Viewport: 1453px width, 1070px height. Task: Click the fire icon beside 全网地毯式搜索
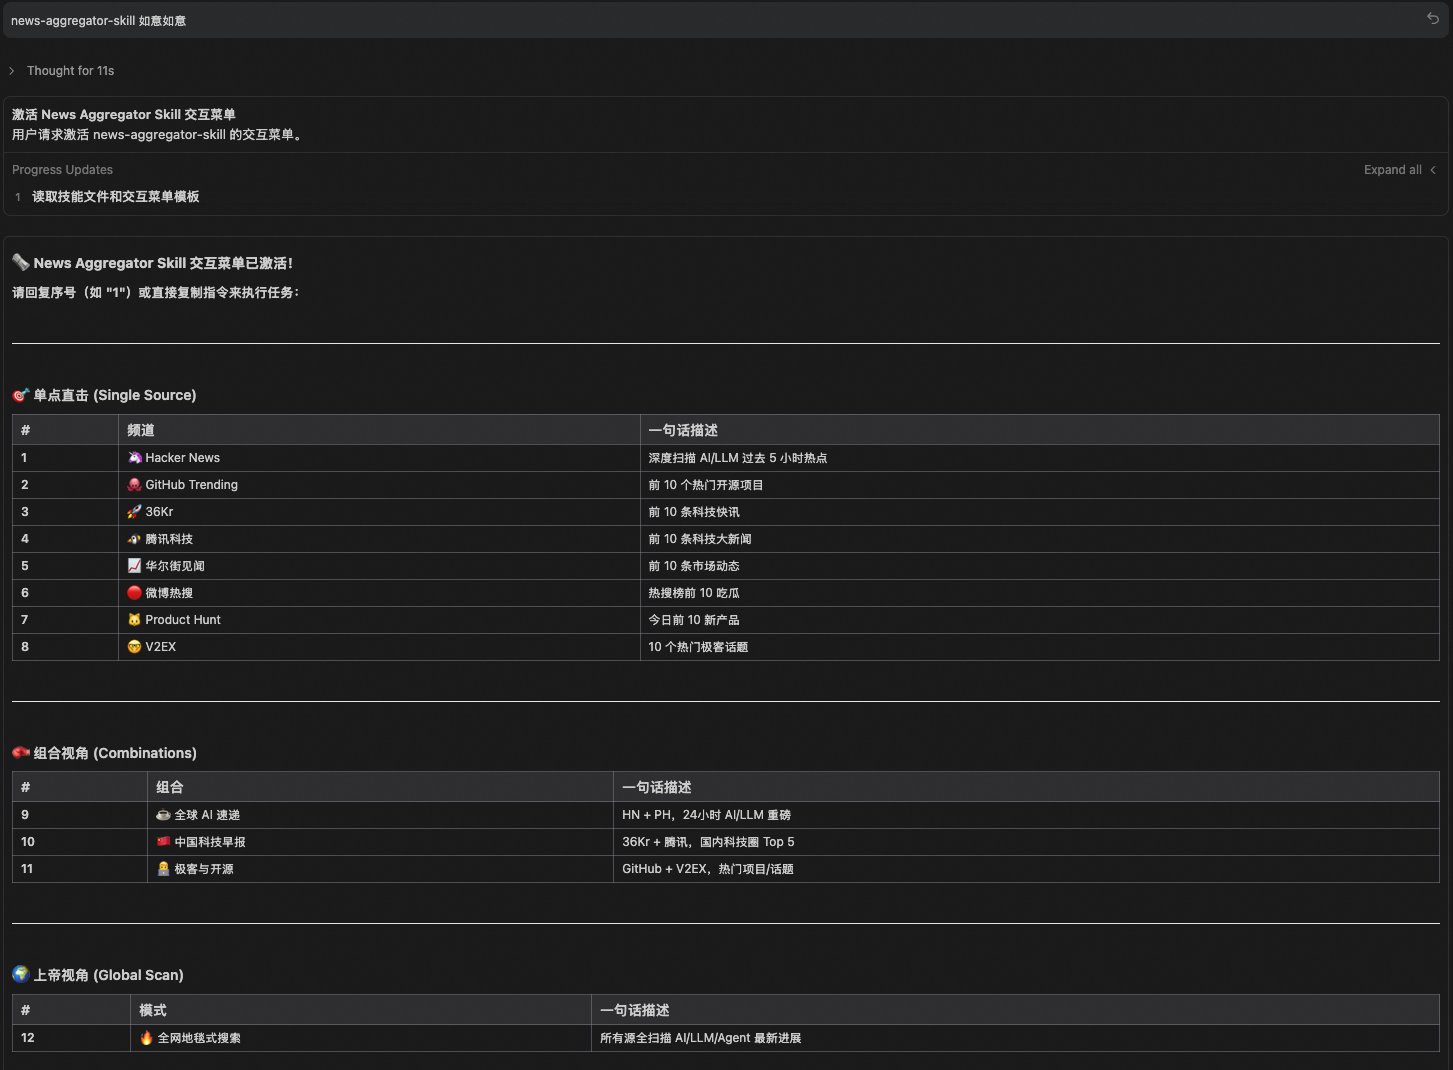[146, 1038]
